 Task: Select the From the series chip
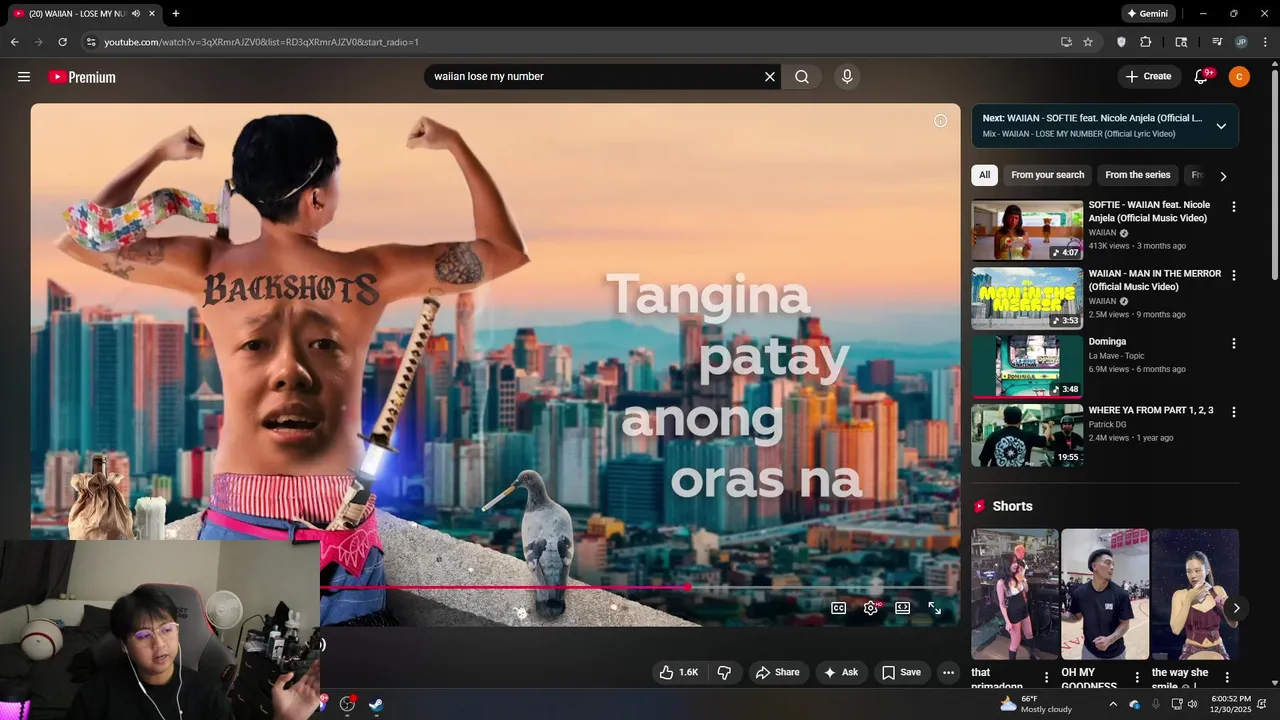1137,175
